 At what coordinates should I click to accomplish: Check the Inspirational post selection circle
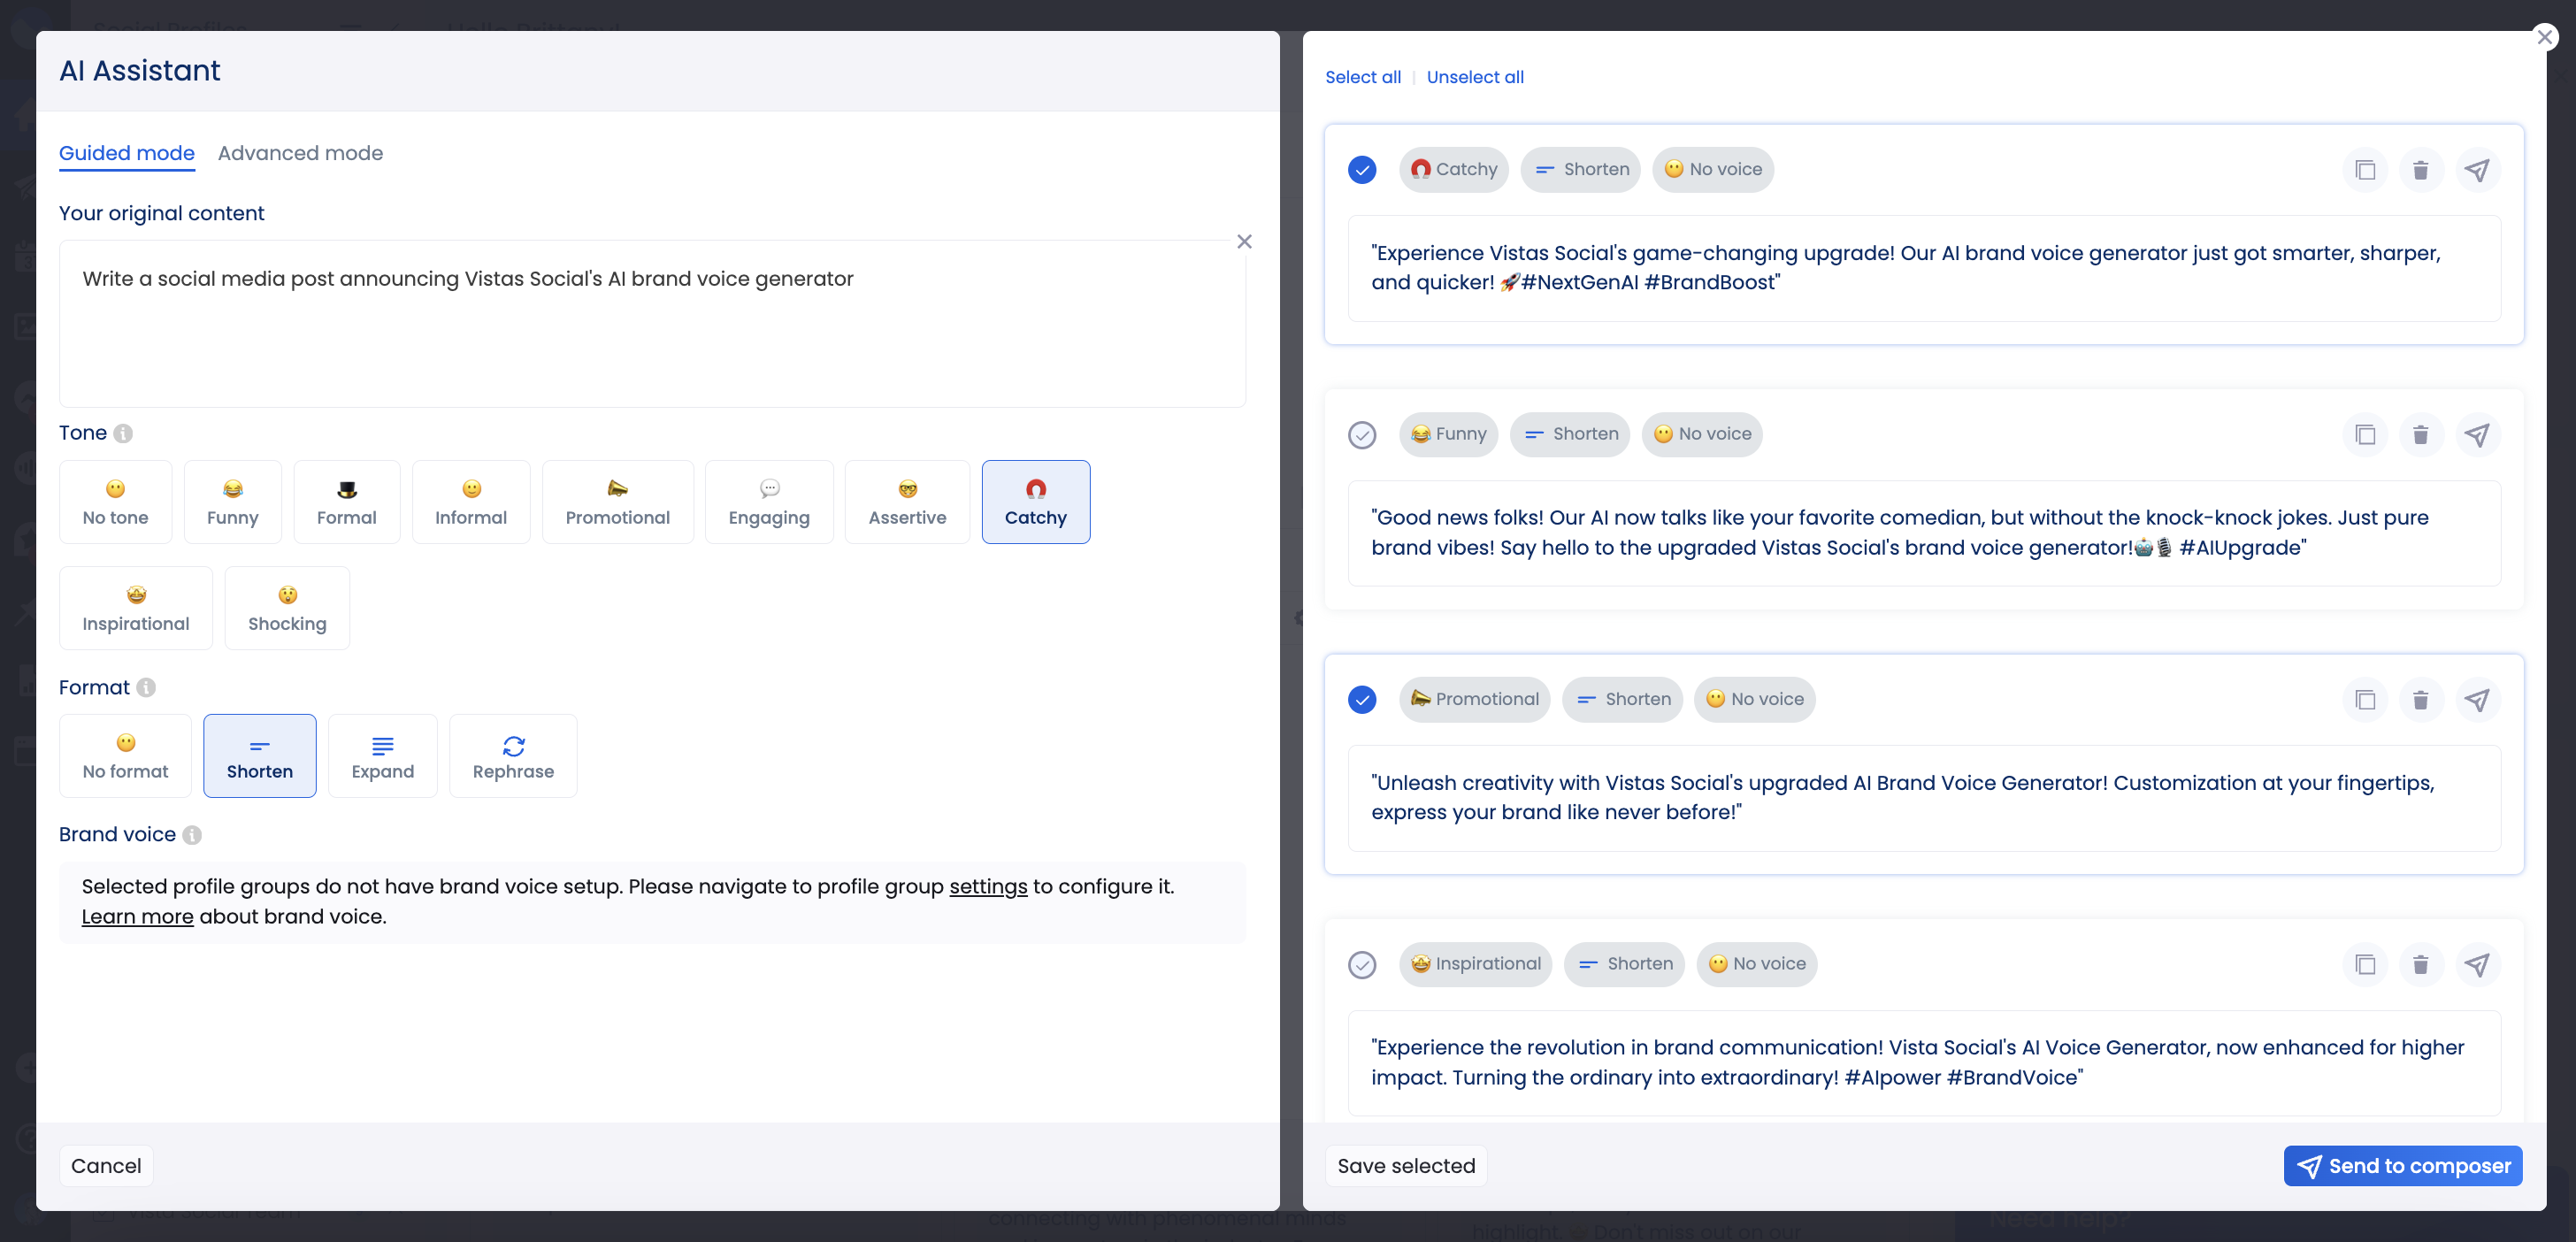click(x=1362, y=965)
